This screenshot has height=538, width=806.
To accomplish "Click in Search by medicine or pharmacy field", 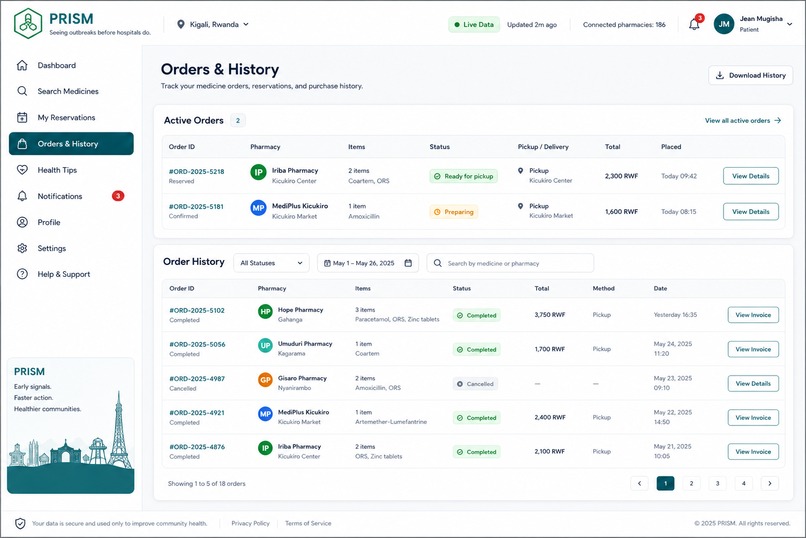I will click(510, 263).
